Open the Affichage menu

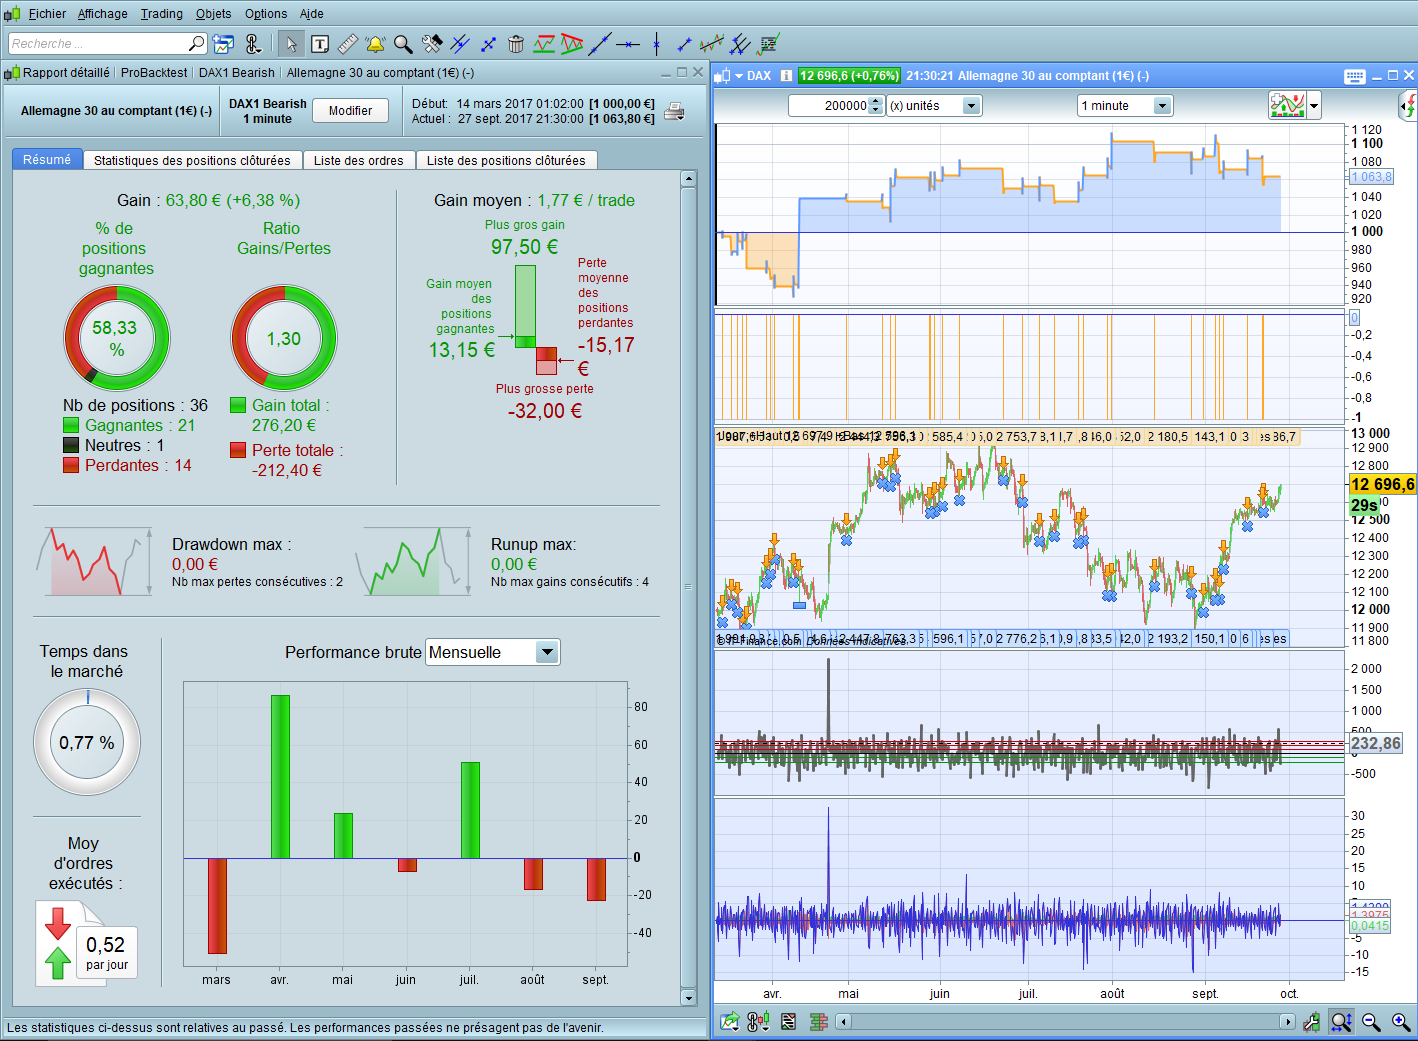click(103, 14)
